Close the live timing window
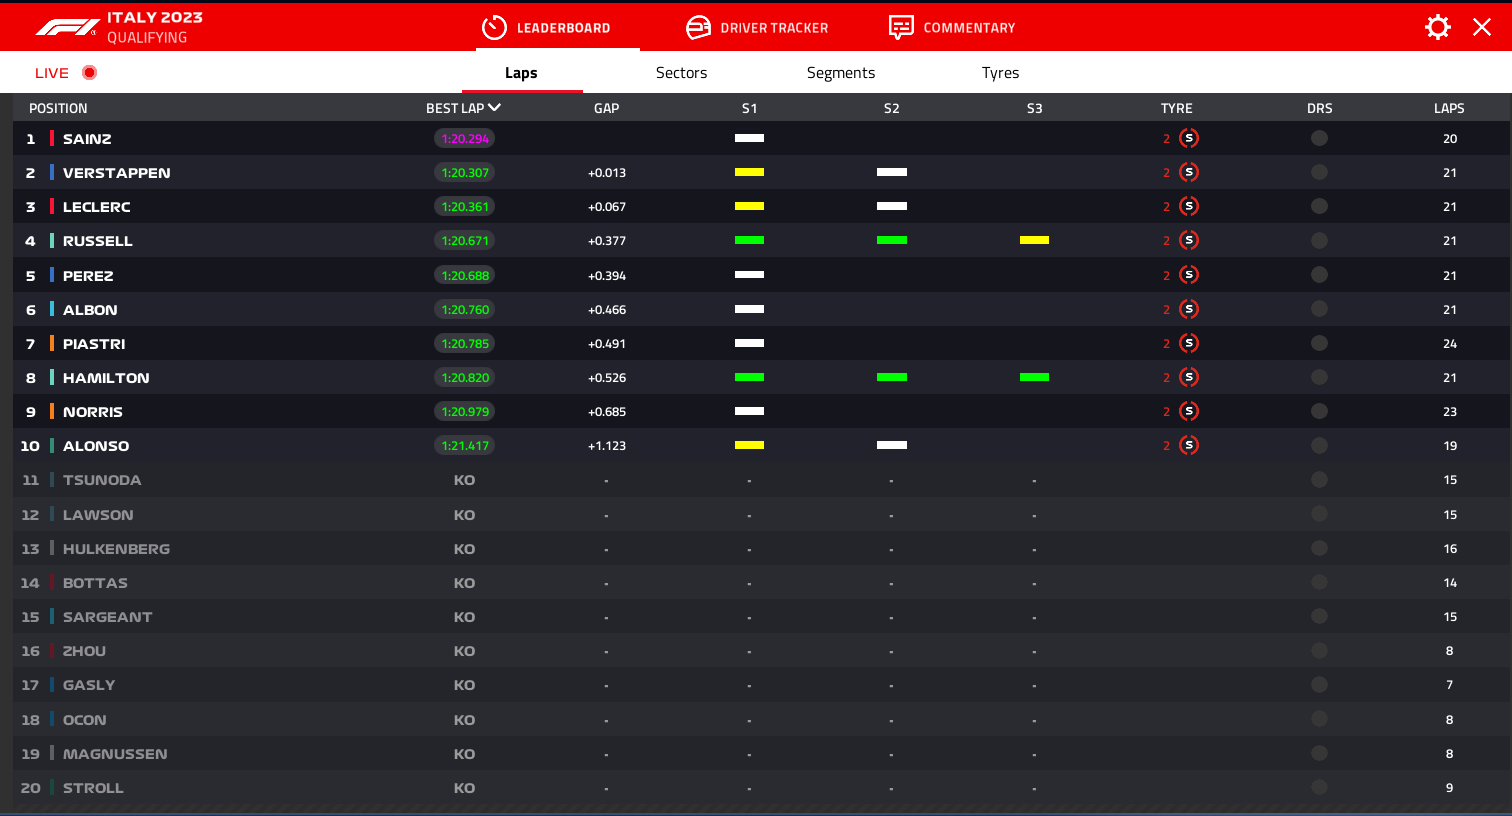 (x=1482, y=27)
